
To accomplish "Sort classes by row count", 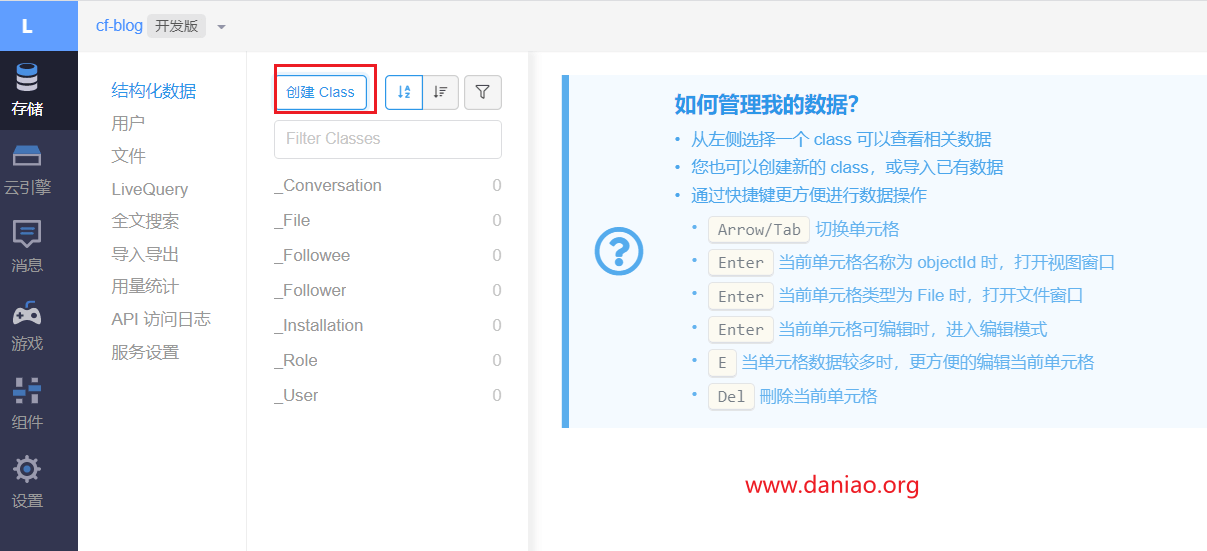I will click(441, 92).
